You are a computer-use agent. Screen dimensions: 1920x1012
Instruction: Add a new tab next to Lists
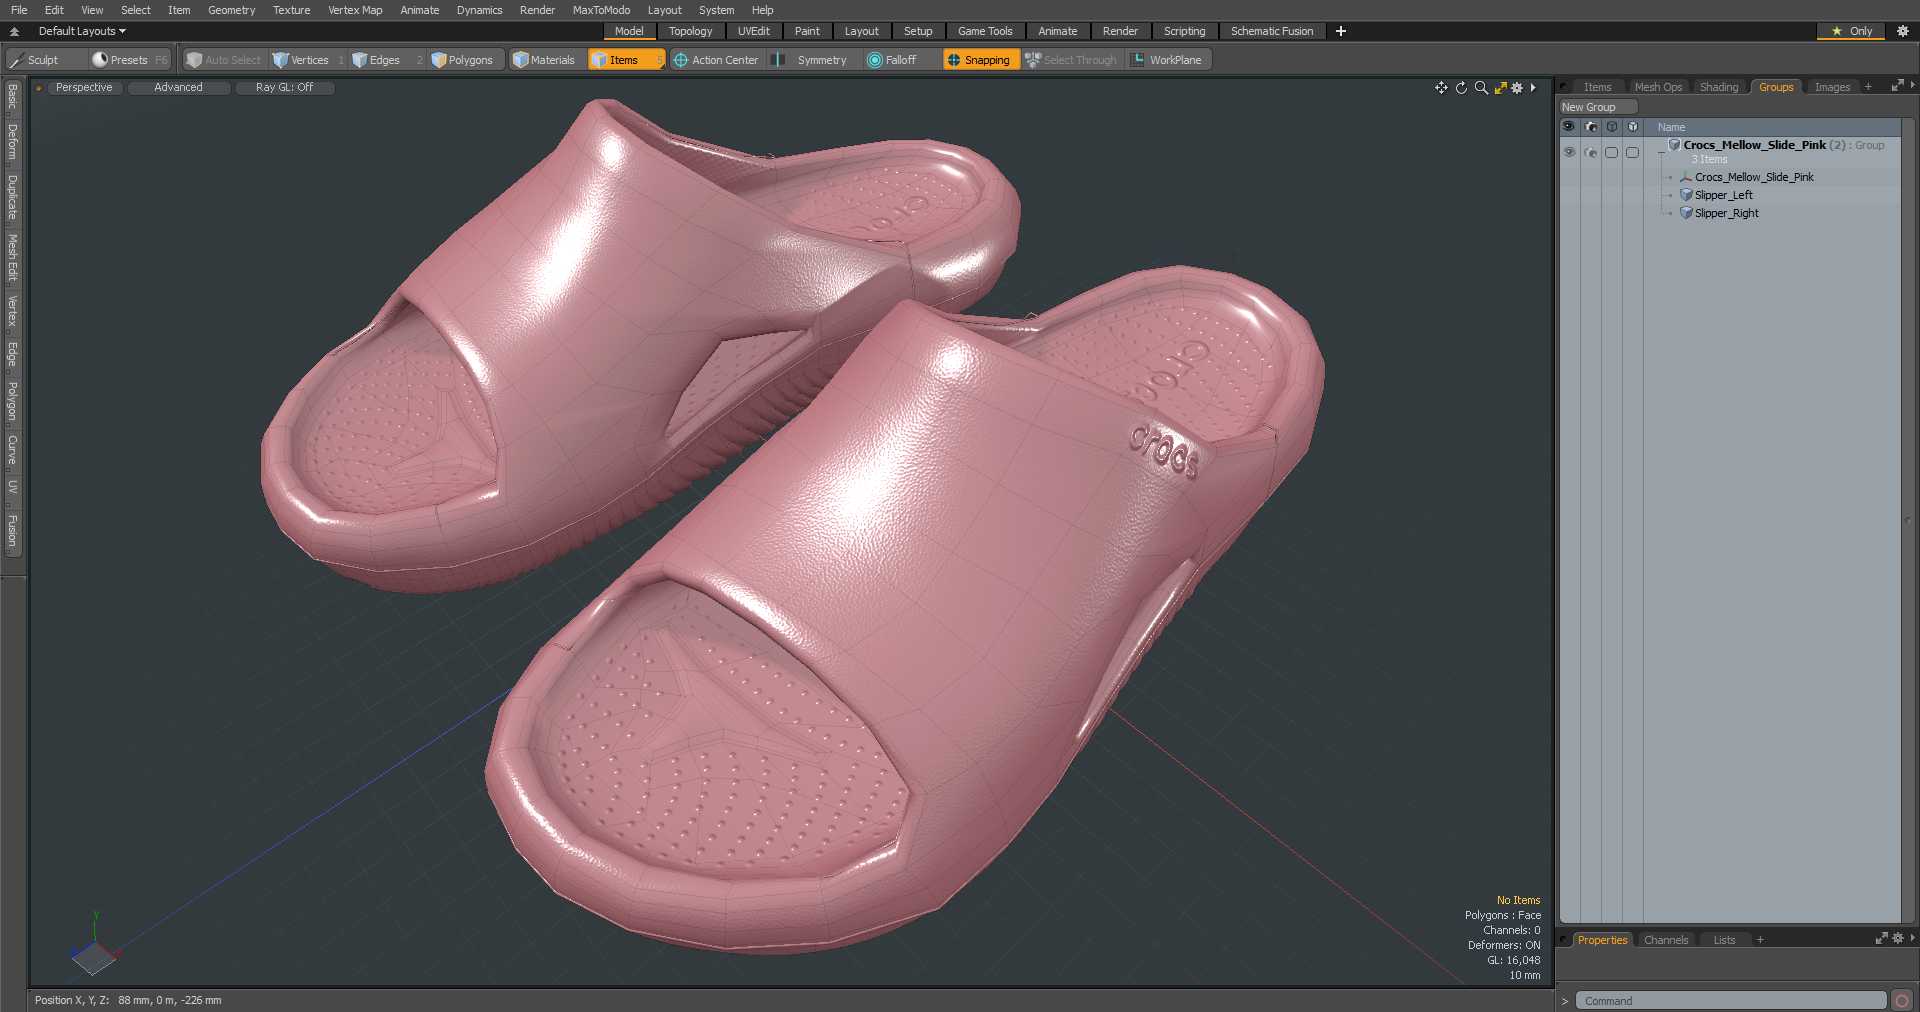(x=1760, y=940)
